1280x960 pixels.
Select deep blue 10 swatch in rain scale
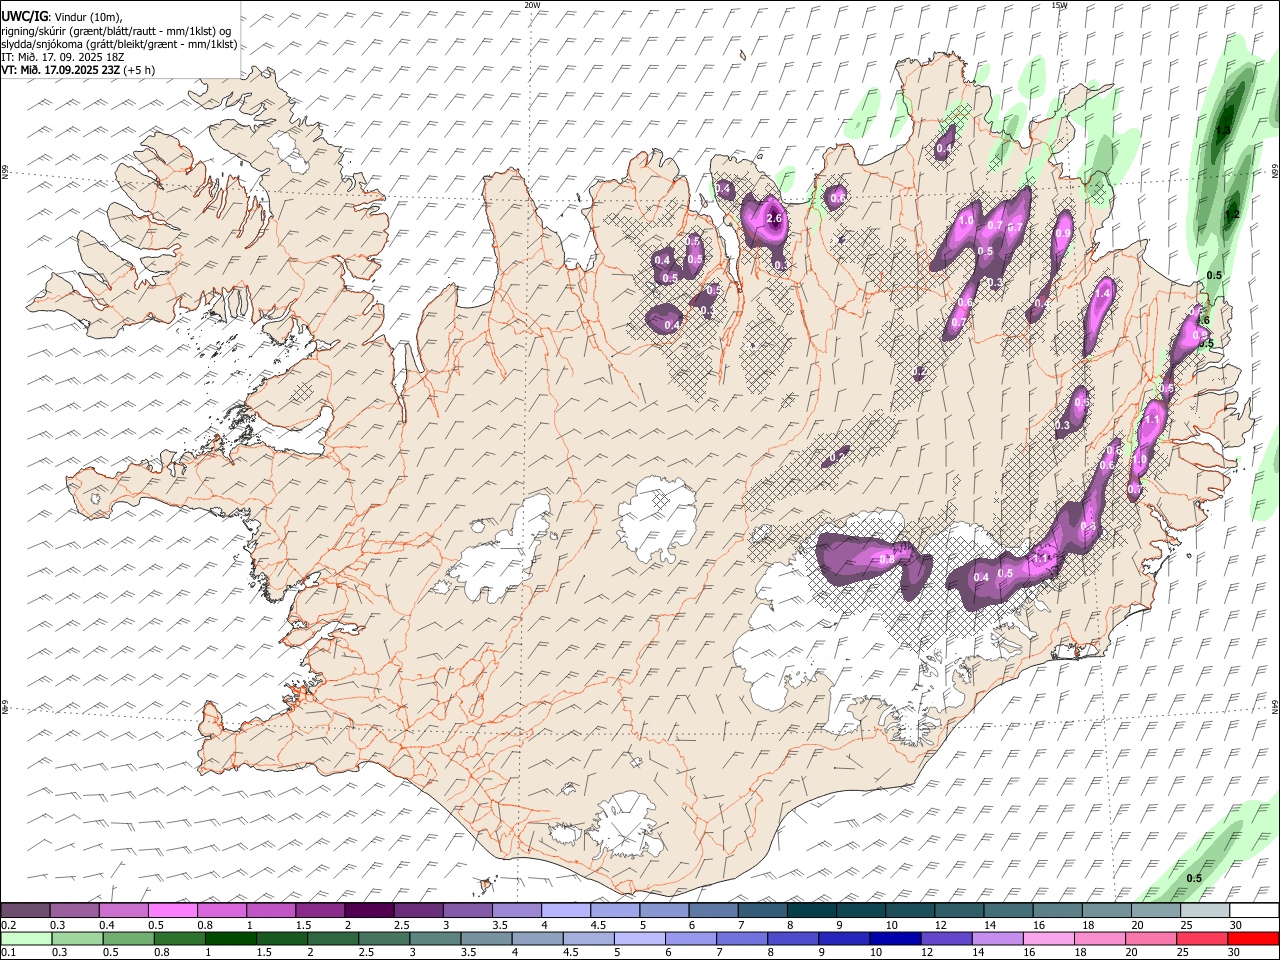pos(895,938)
